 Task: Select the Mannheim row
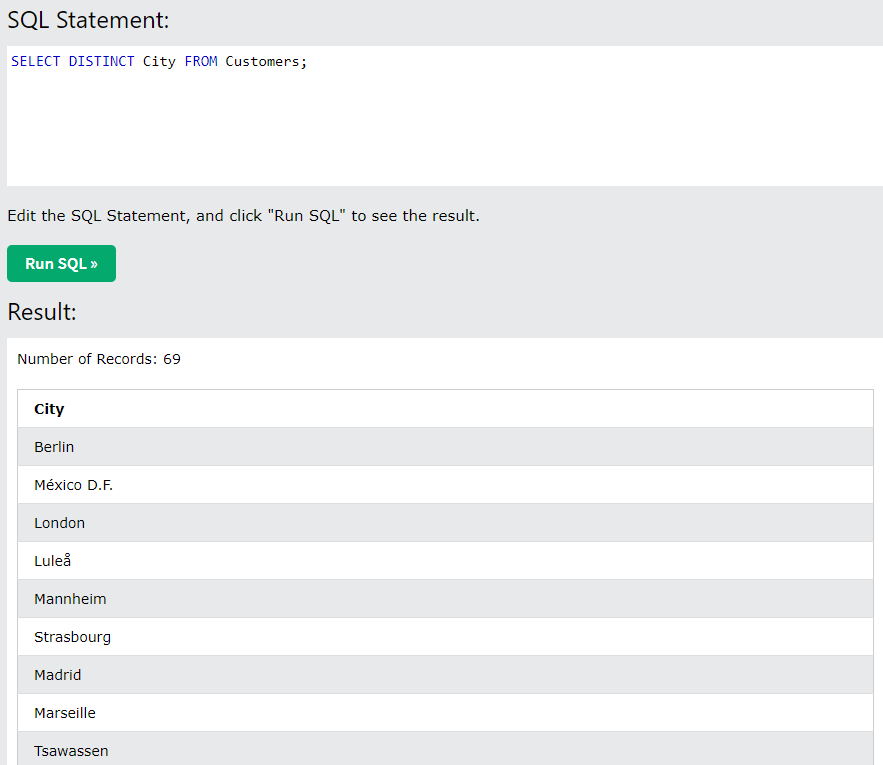point(445,599)
